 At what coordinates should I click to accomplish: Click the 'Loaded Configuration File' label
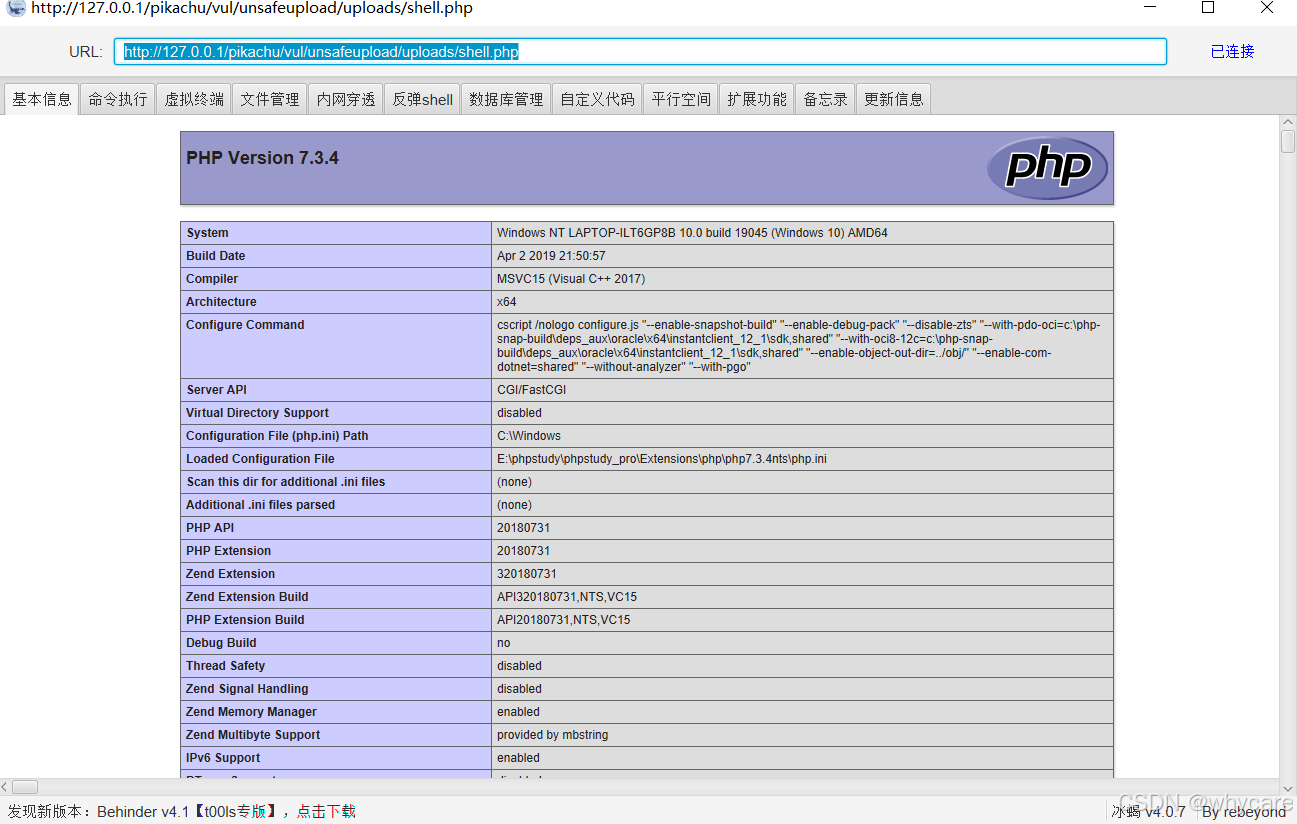(260, 459)
